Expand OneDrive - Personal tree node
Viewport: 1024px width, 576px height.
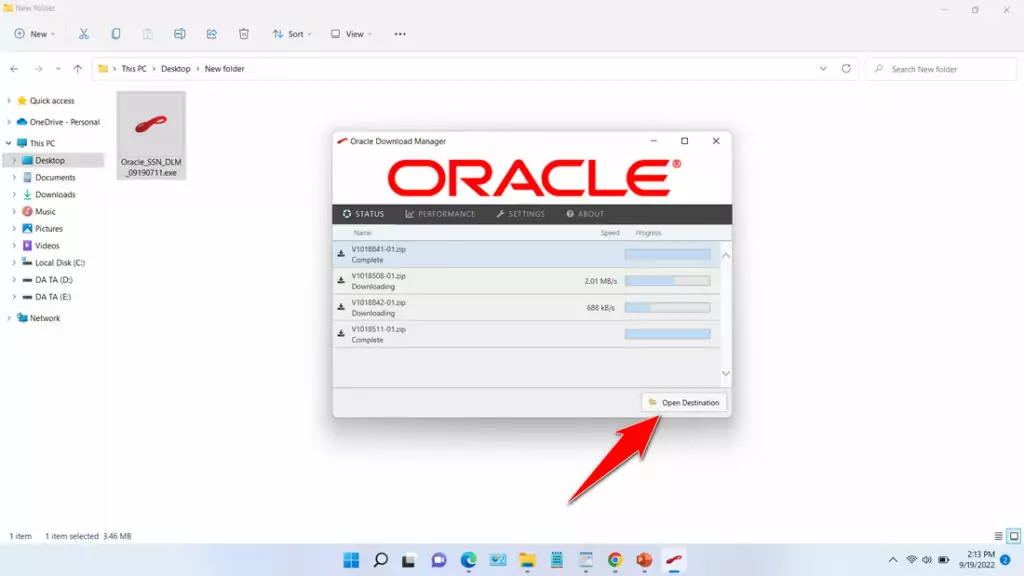8,122
